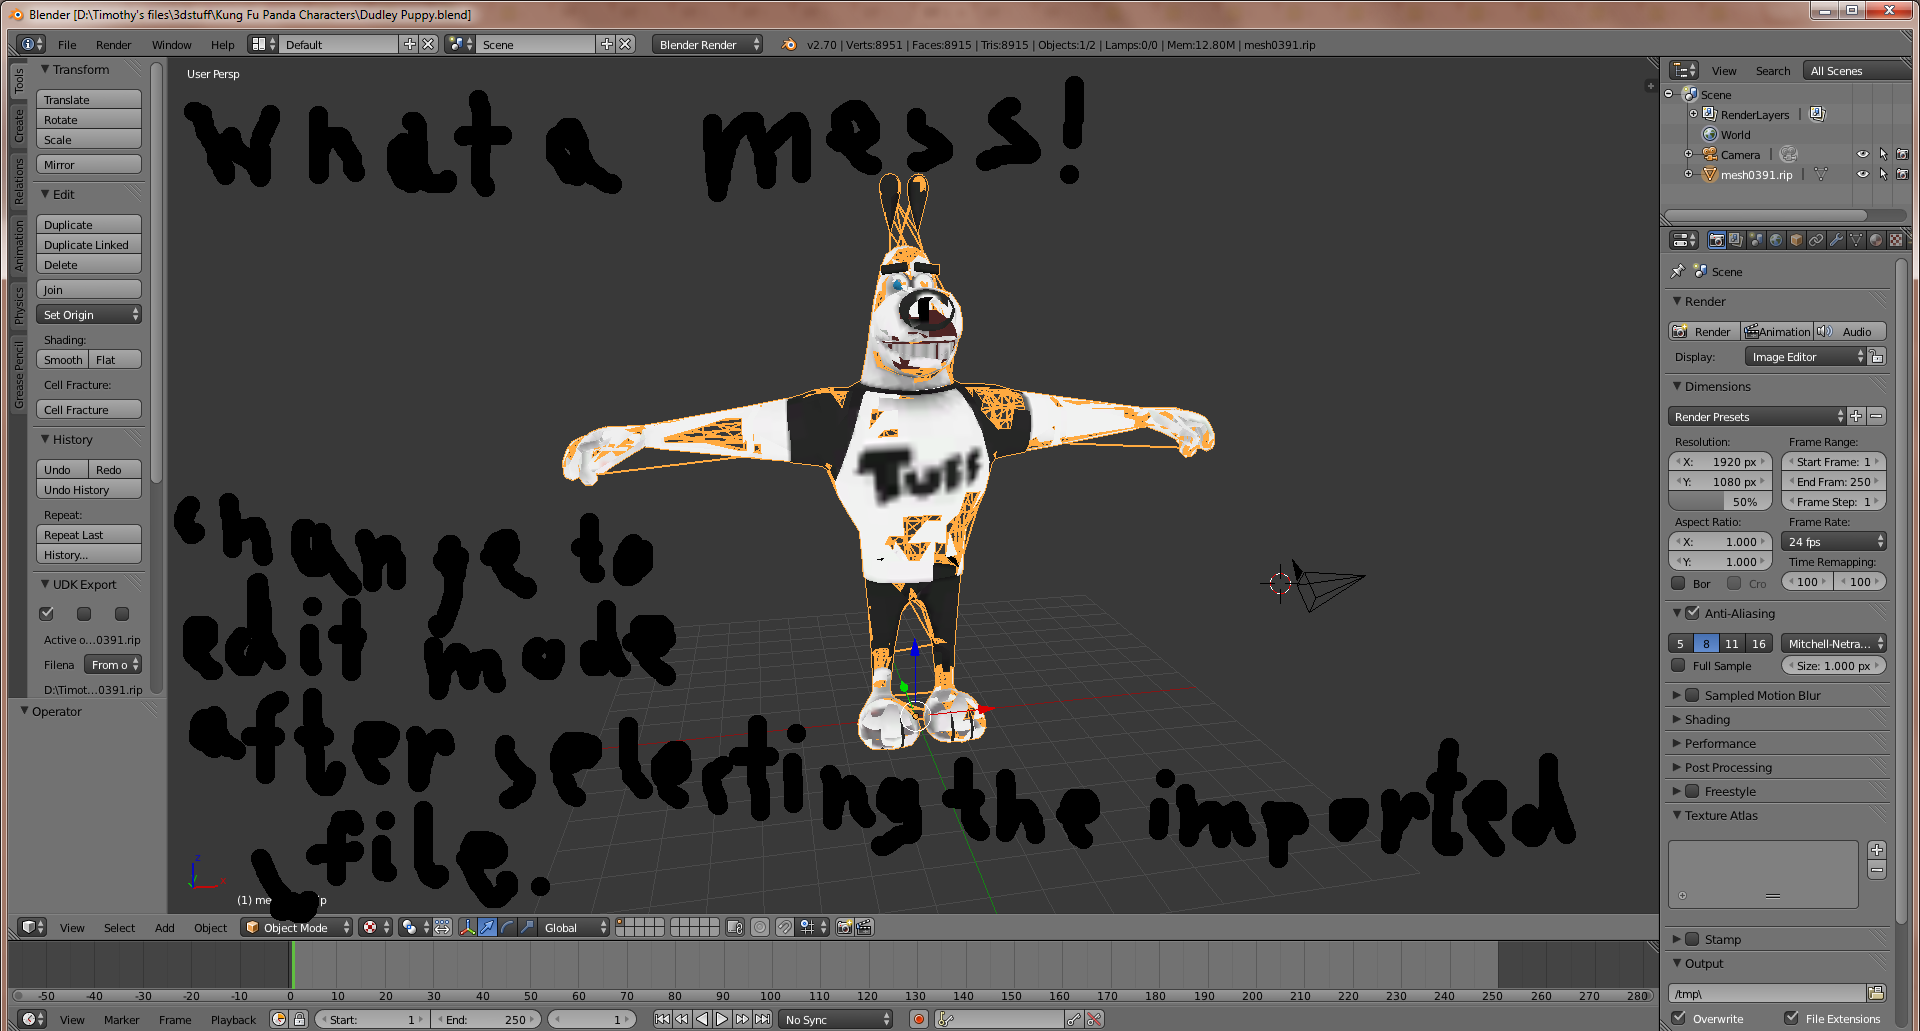The height and width of the screenshot is (1031, 1920).
Task: Toggle the Overwrite checkbox
Action: 1678,1018
